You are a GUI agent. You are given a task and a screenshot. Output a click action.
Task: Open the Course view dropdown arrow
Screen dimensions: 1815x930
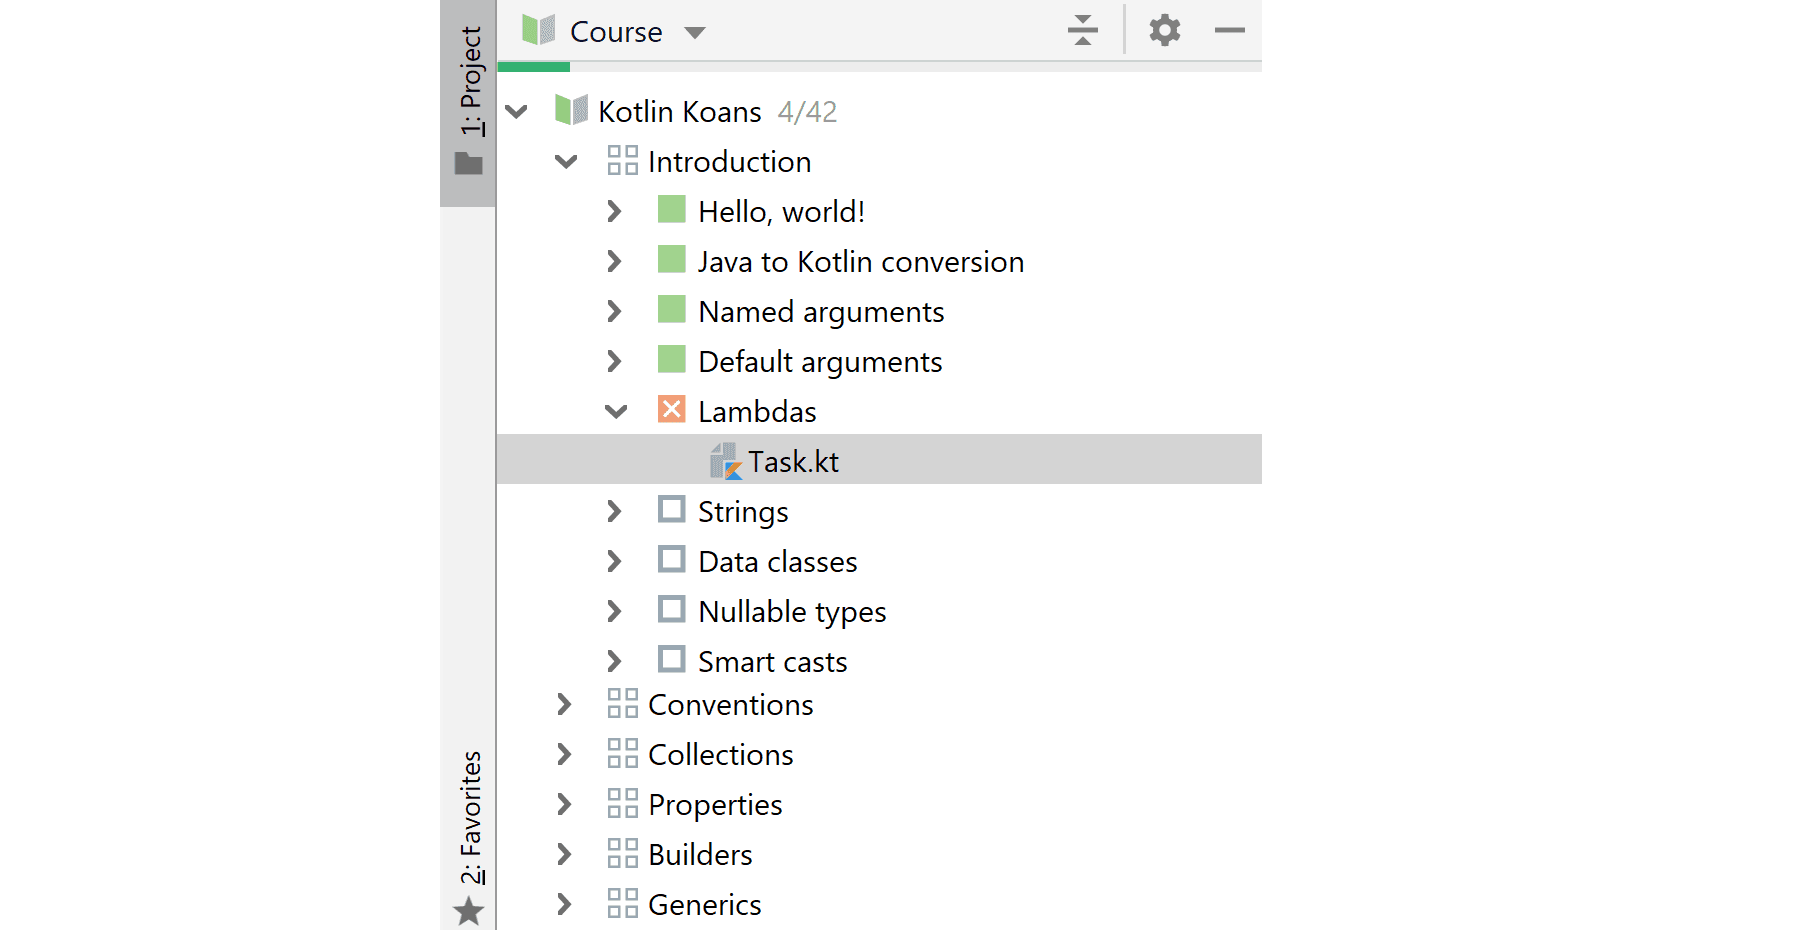(695, 33)
